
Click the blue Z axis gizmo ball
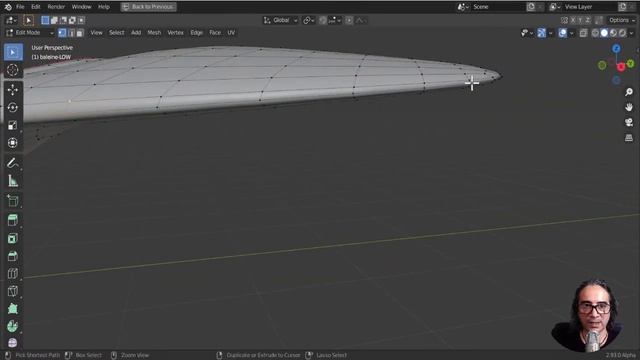[x=616, y=49]
